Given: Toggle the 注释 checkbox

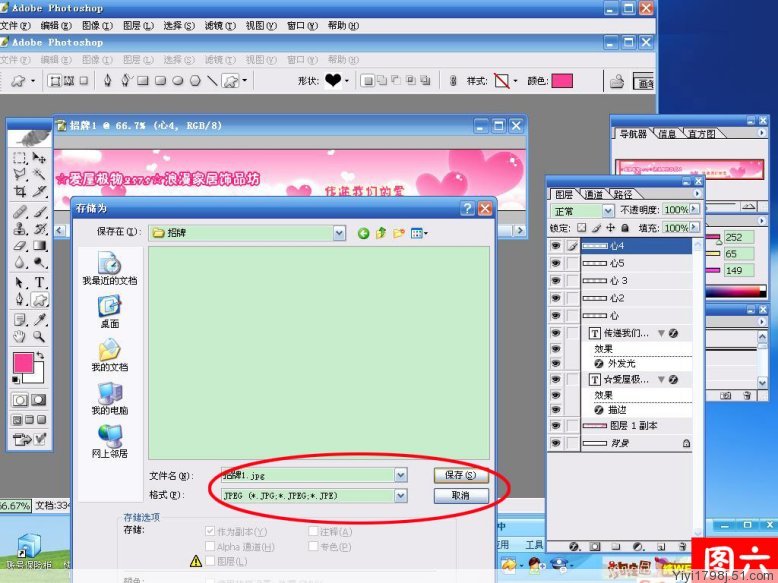Looking at the screenshot, I should pyautogui.click(x=313, y=531).
